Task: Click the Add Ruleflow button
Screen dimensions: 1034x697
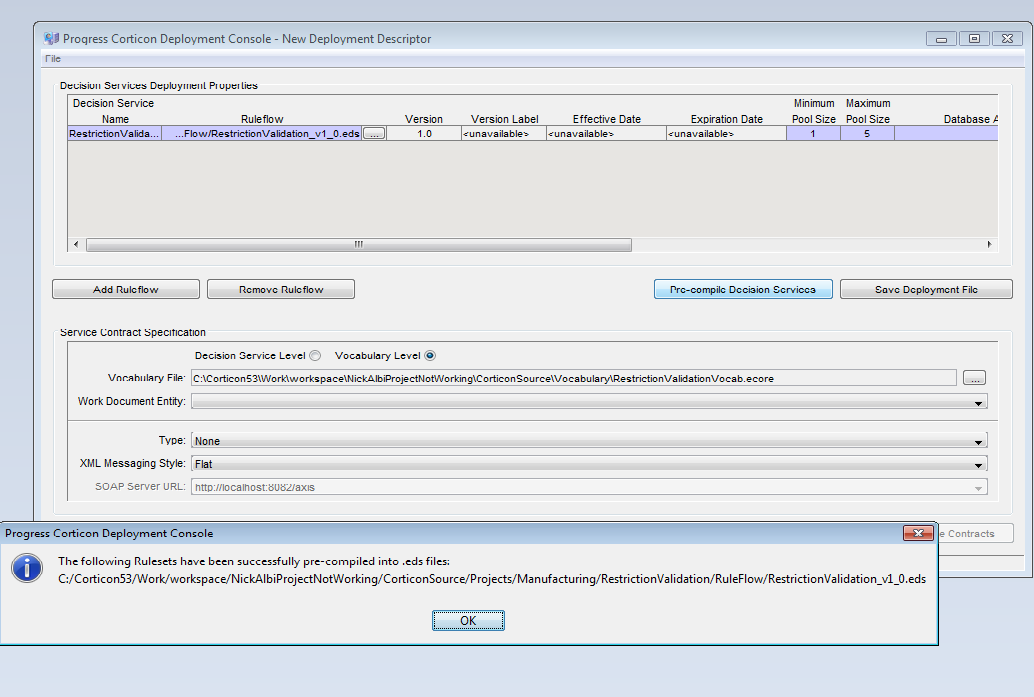Action: click(x=126, y=289)
